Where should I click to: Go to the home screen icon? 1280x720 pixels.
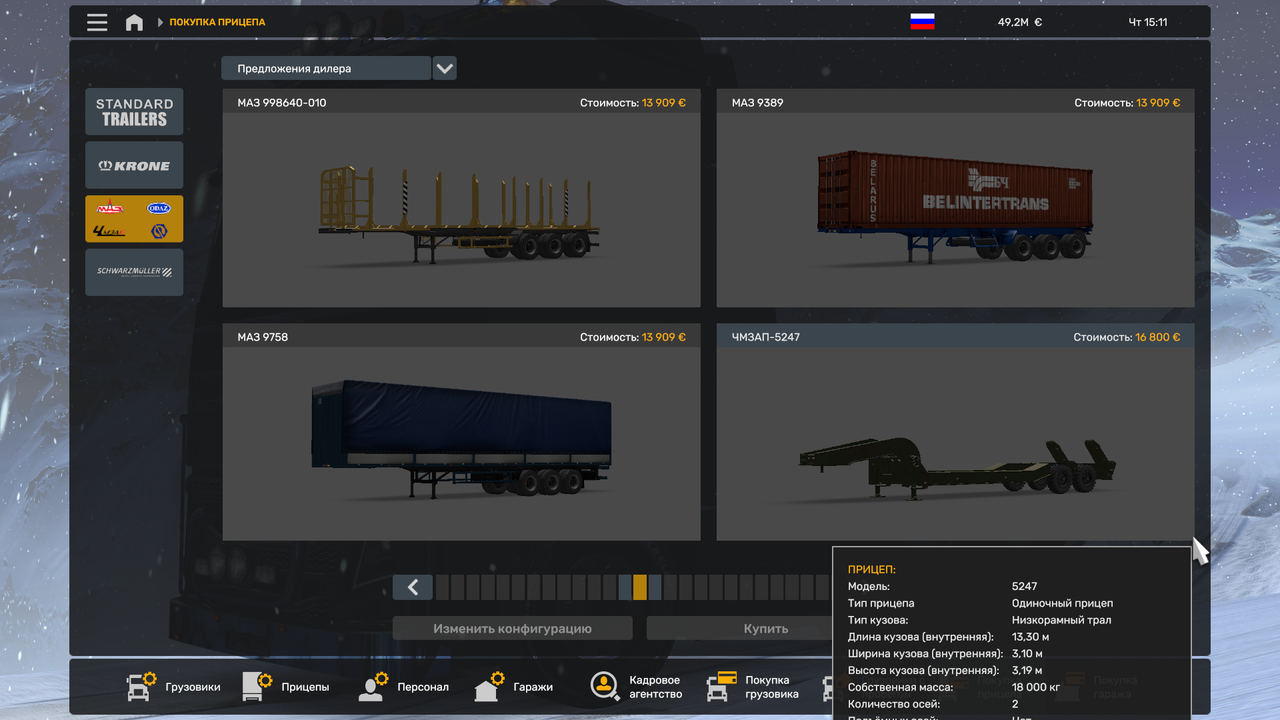click(x=134, y=22)
